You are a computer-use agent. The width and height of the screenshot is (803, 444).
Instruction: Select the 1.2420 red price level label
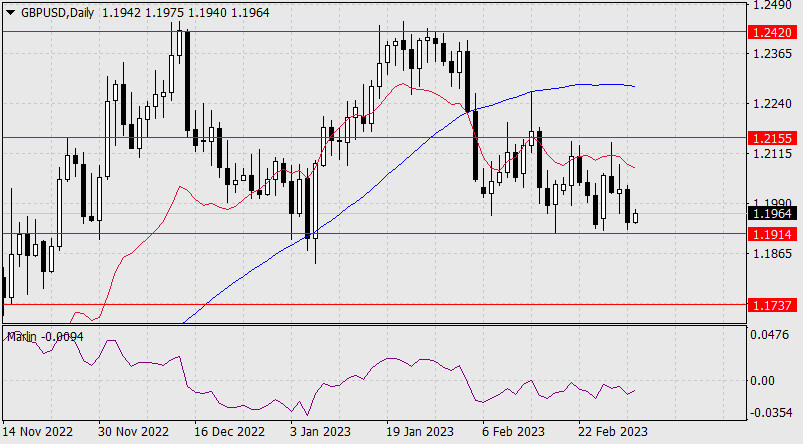pyautogui.click(x=772, y=32)
